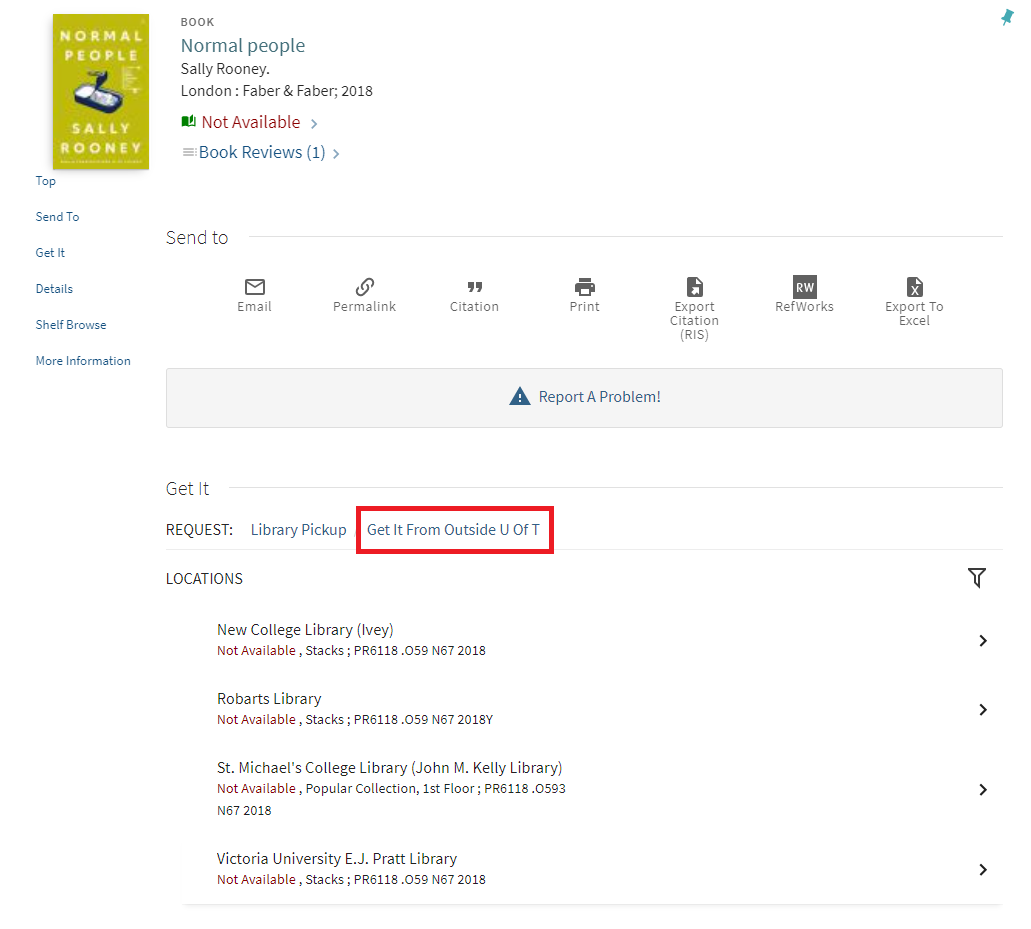
Task: Click the red Not Available status link
Action: 251,122
